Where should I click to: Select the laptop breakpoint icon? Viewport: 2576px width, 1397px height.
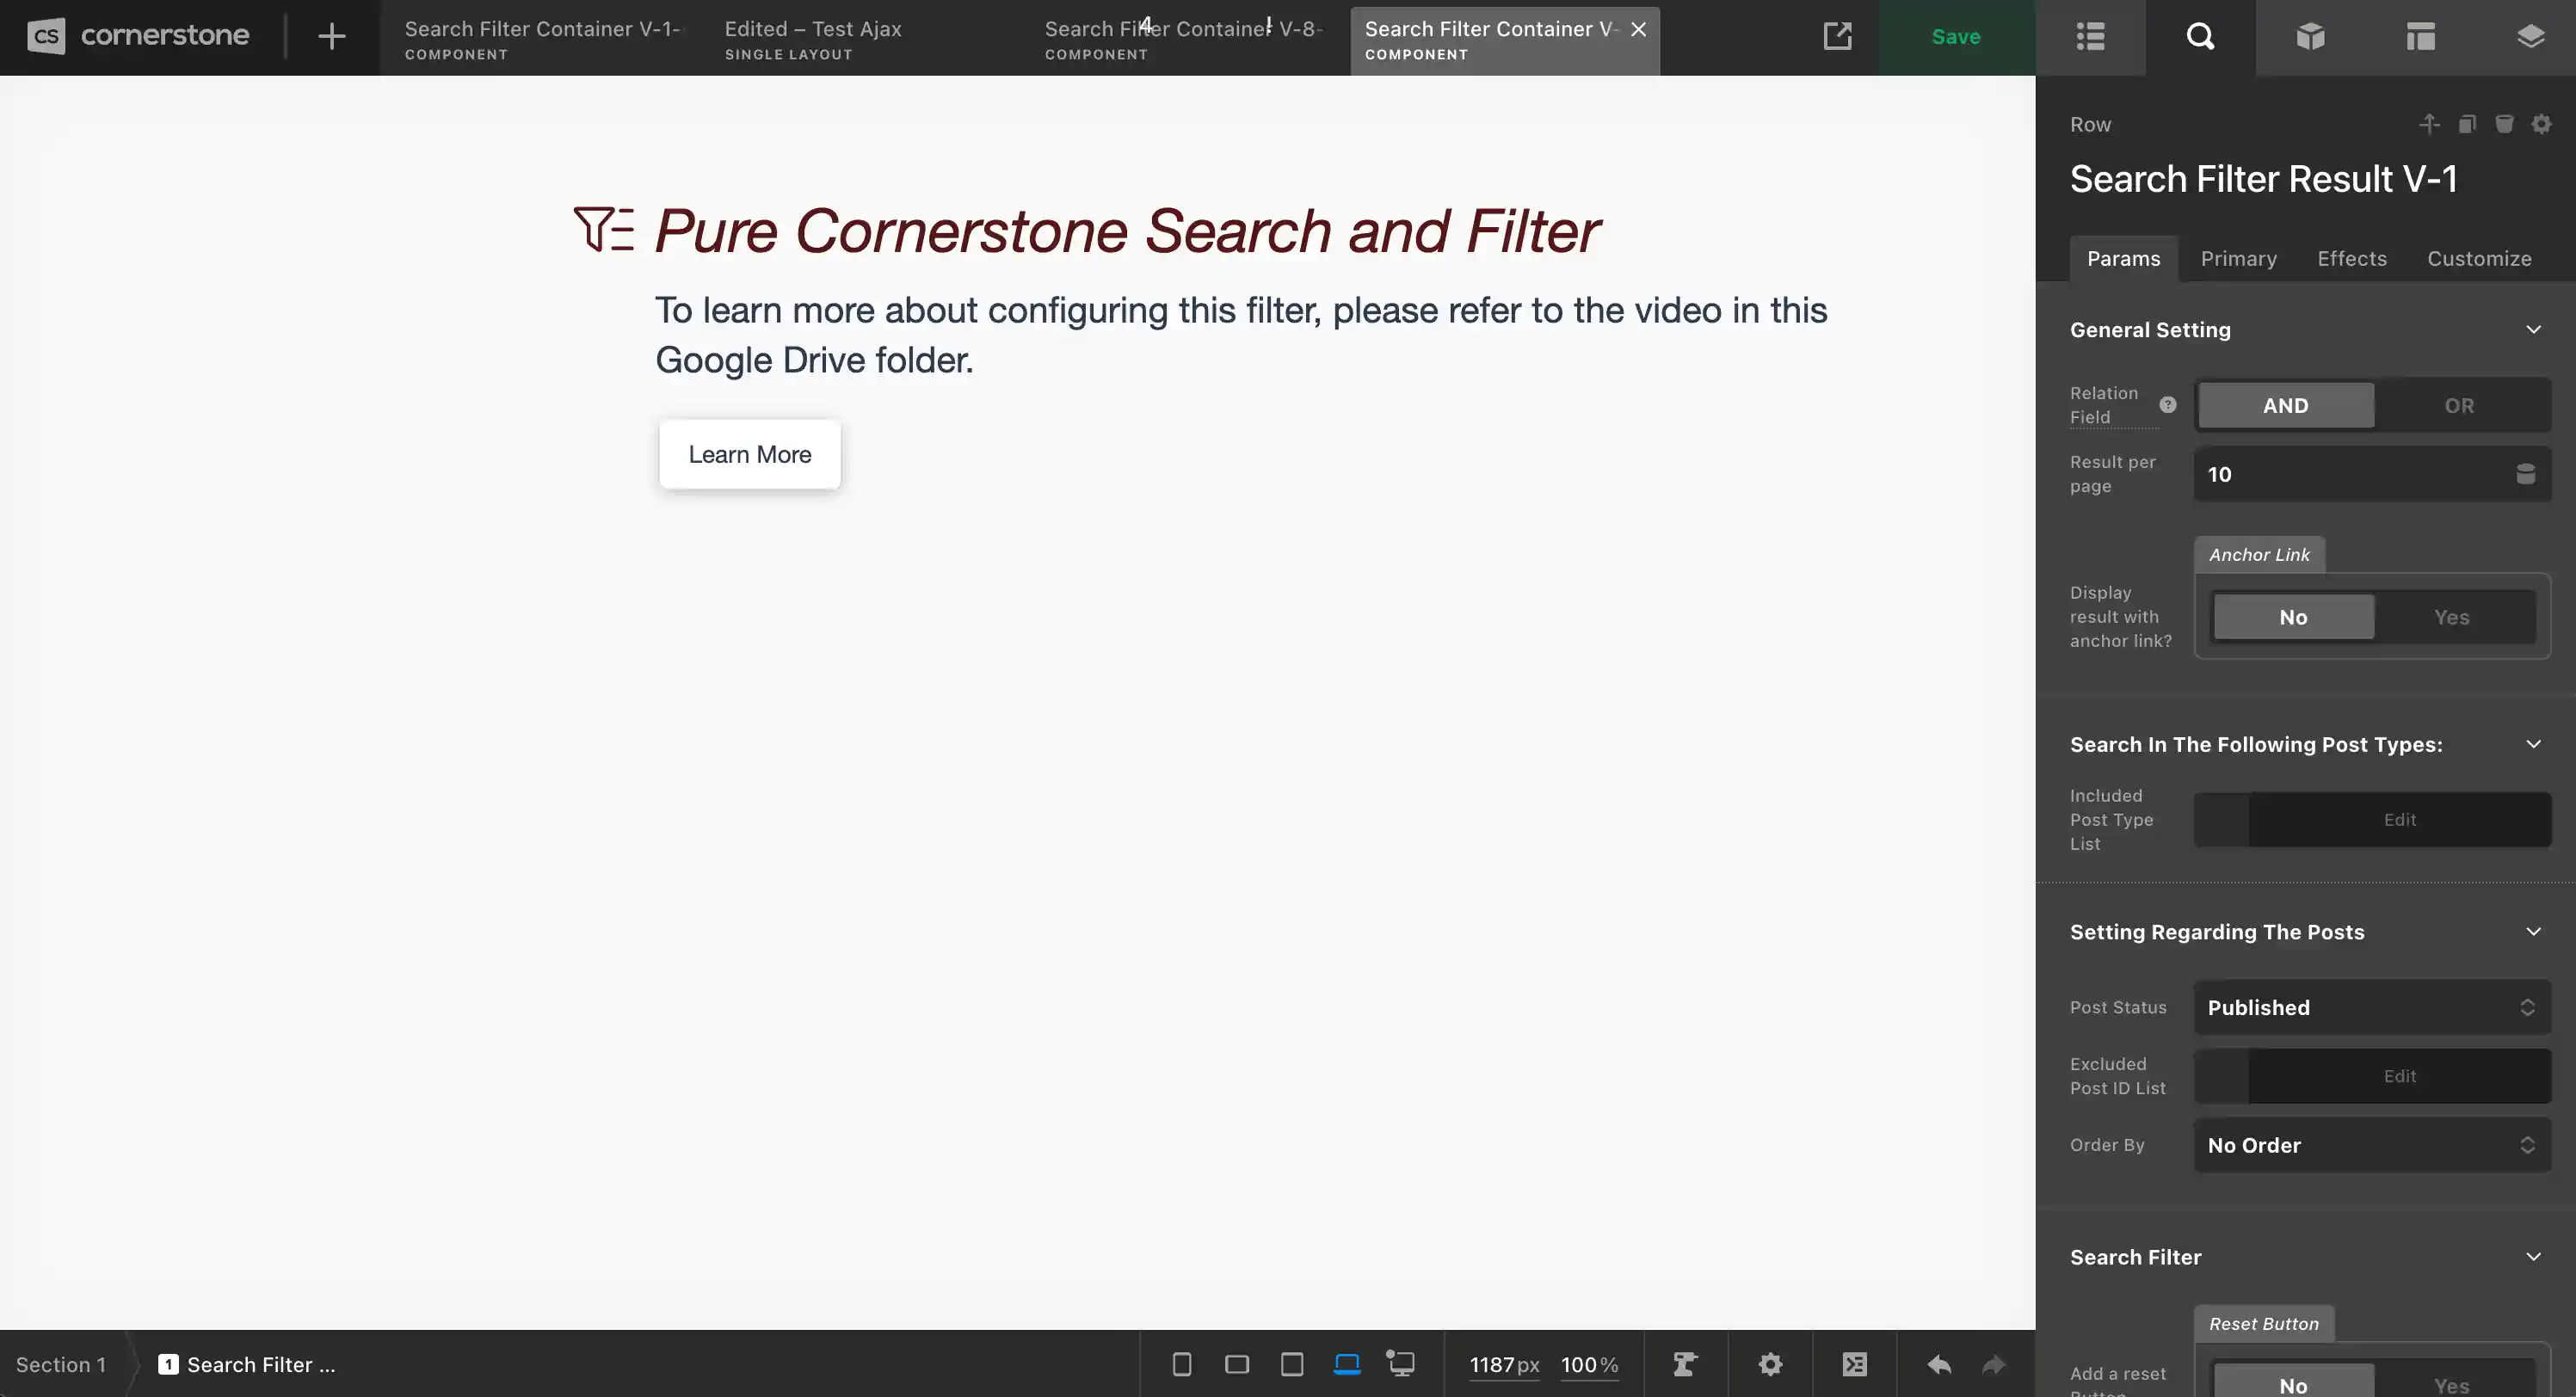click(1347, 1364)
